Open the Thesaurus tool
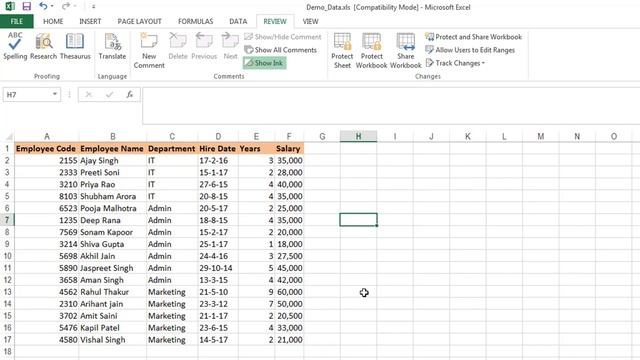The image size is (640, 360). (x=75, y=46)
